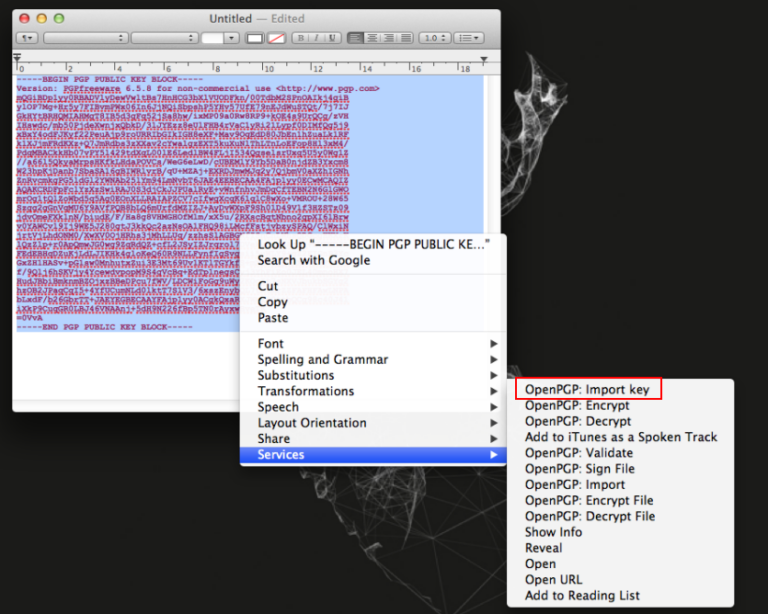Click the left indent ruler marker
Image resolution: width=768 pixels, height=614 pixels.
pyautogui.click(x=17, y=59)
